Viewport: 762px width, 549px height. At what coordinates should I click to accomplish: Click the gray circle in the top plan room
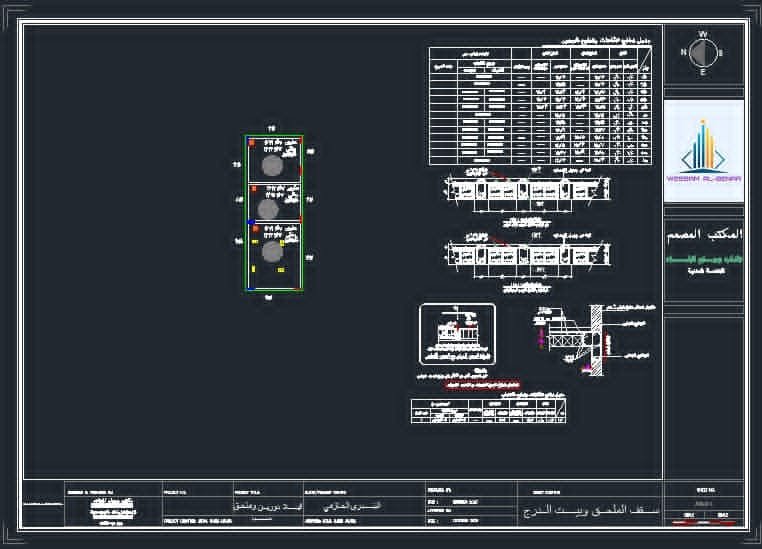(x=272, y=165)
